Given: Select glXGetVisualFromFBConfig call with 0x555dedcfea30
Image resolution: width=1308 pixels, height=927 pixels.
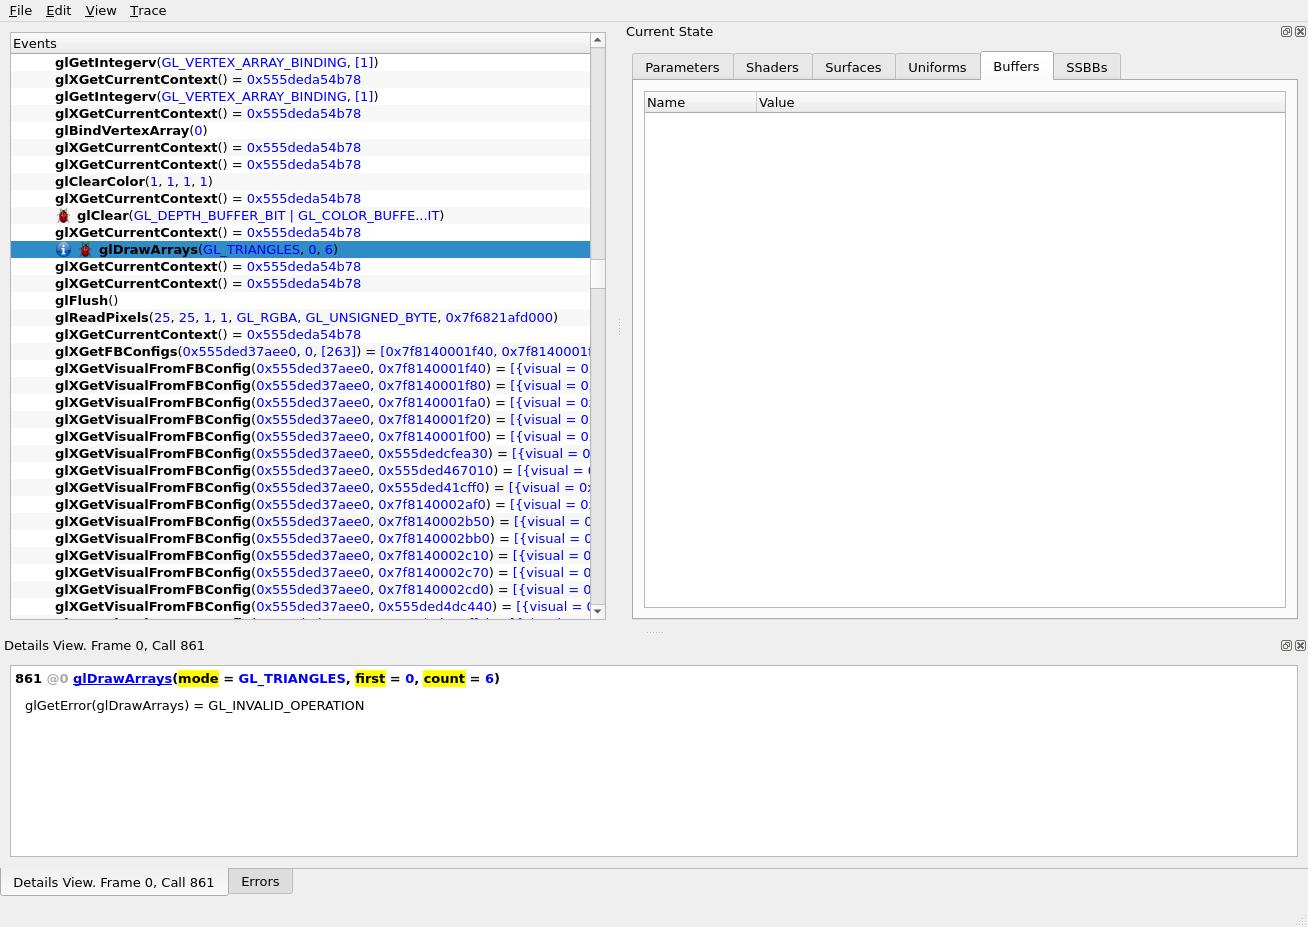Looking at the screenshot, I should point(300,453).
